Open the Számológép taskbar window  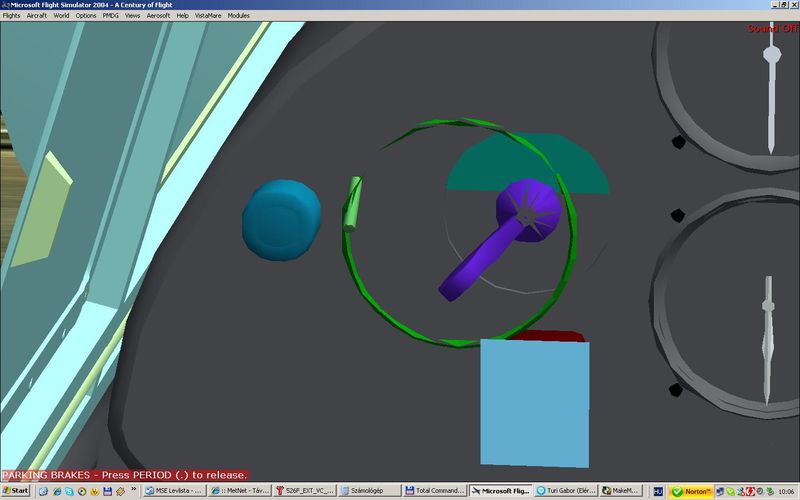[x=370, y=491]
